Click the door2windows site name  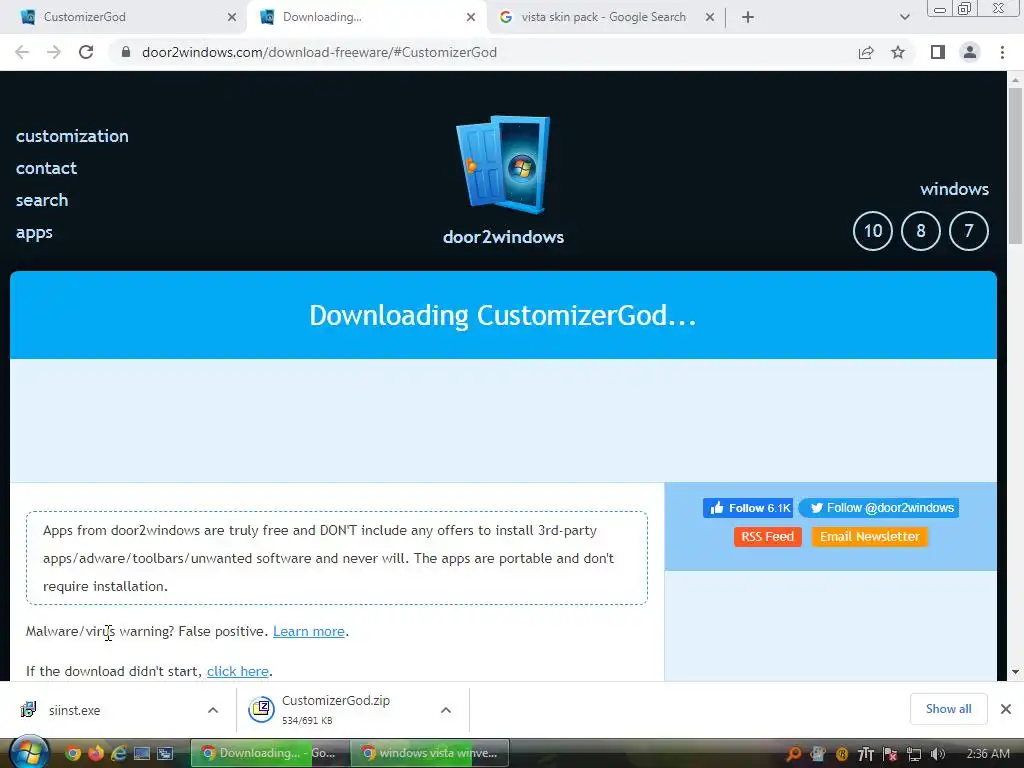click(x=504, y=236)
